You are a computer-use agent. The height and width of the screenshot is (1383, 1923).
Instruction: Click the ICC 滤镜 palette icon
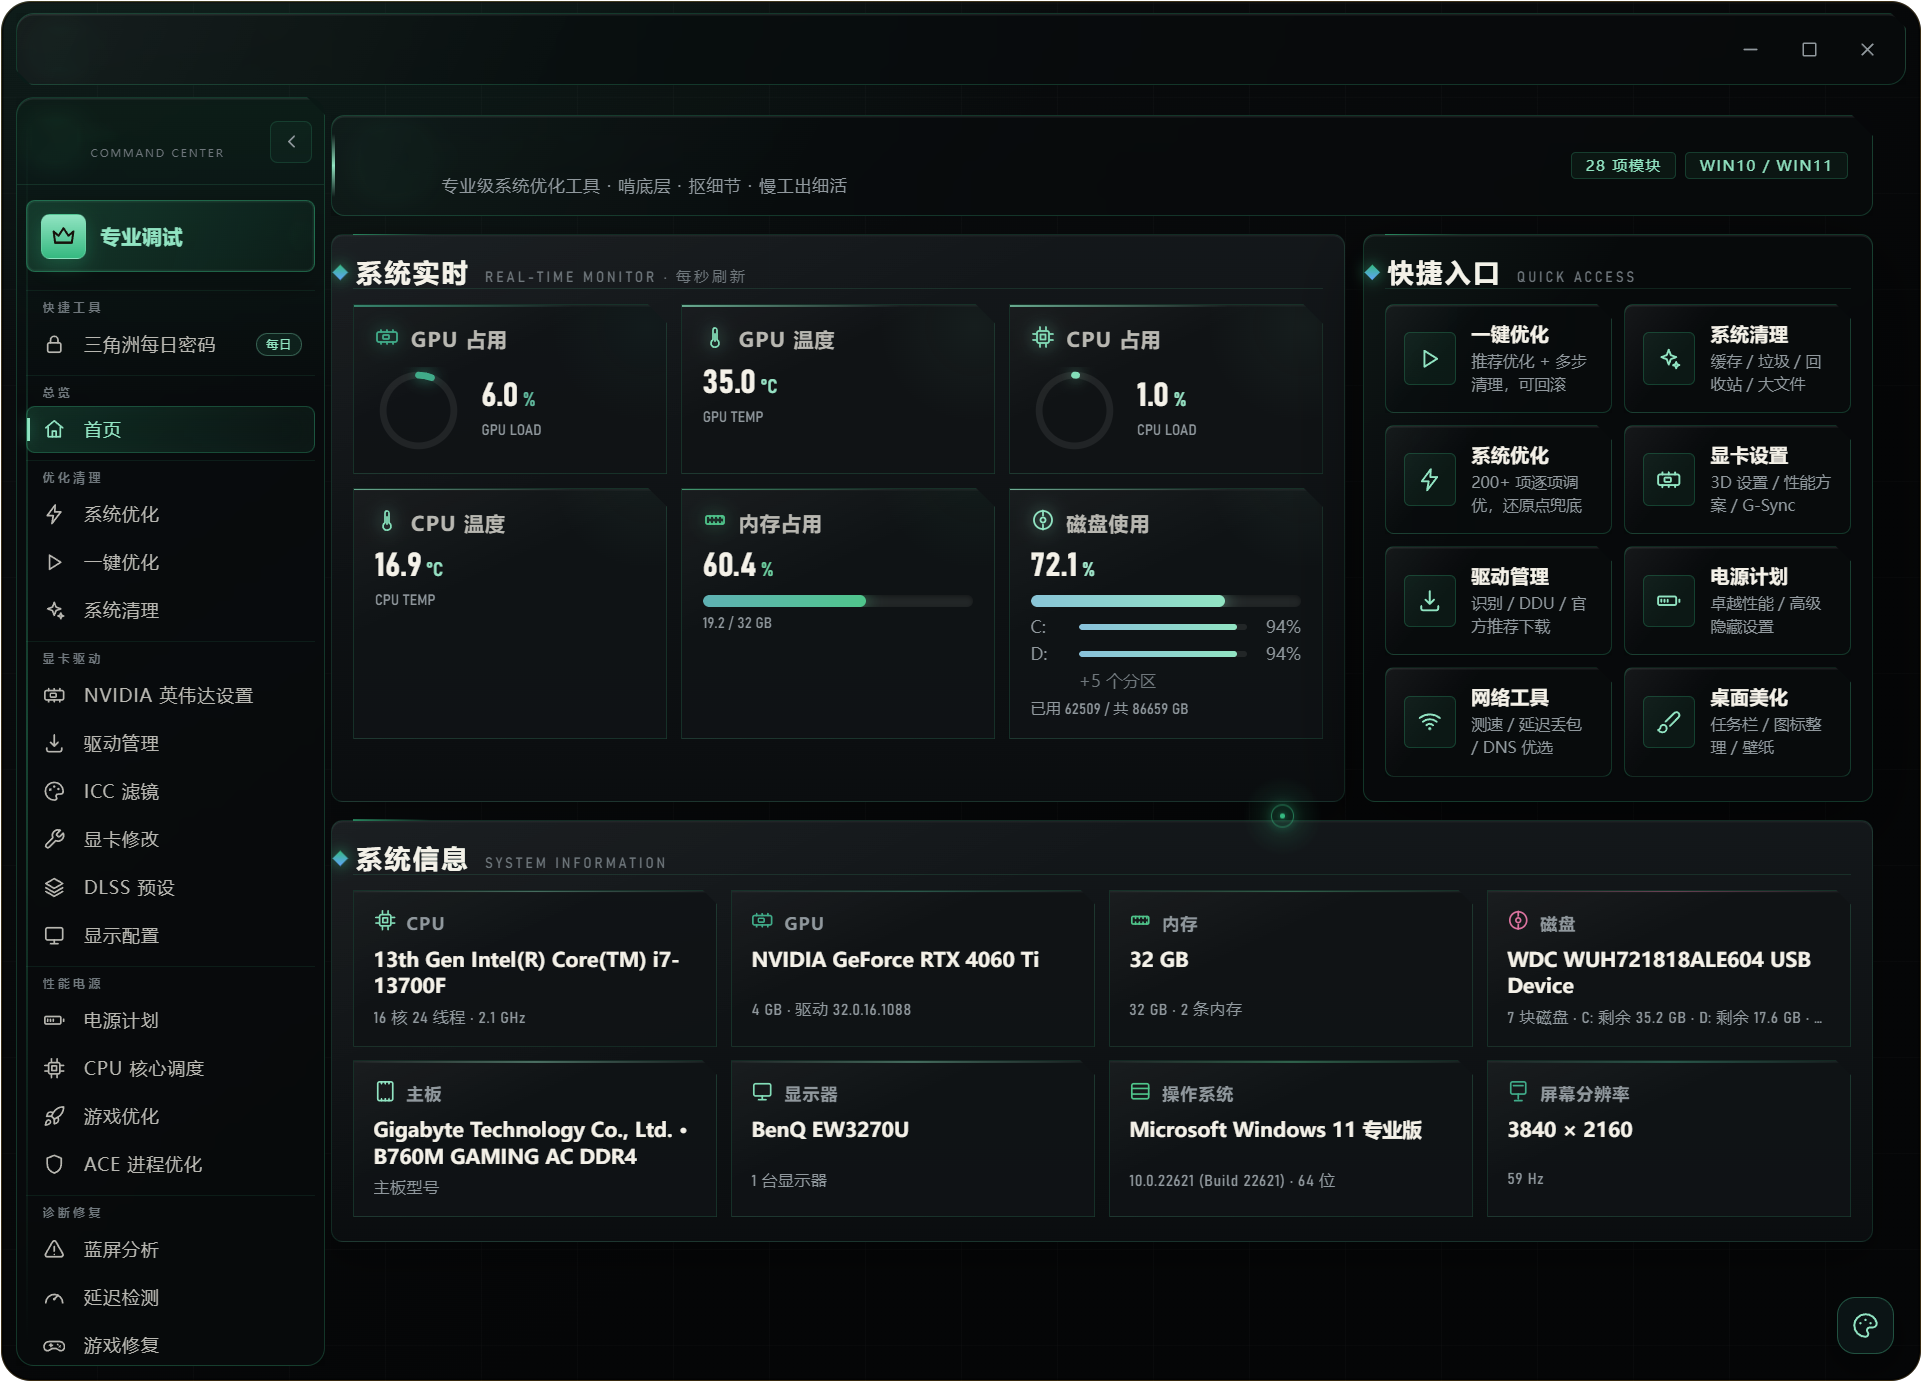pyautogui.click(x=55, y=792)
